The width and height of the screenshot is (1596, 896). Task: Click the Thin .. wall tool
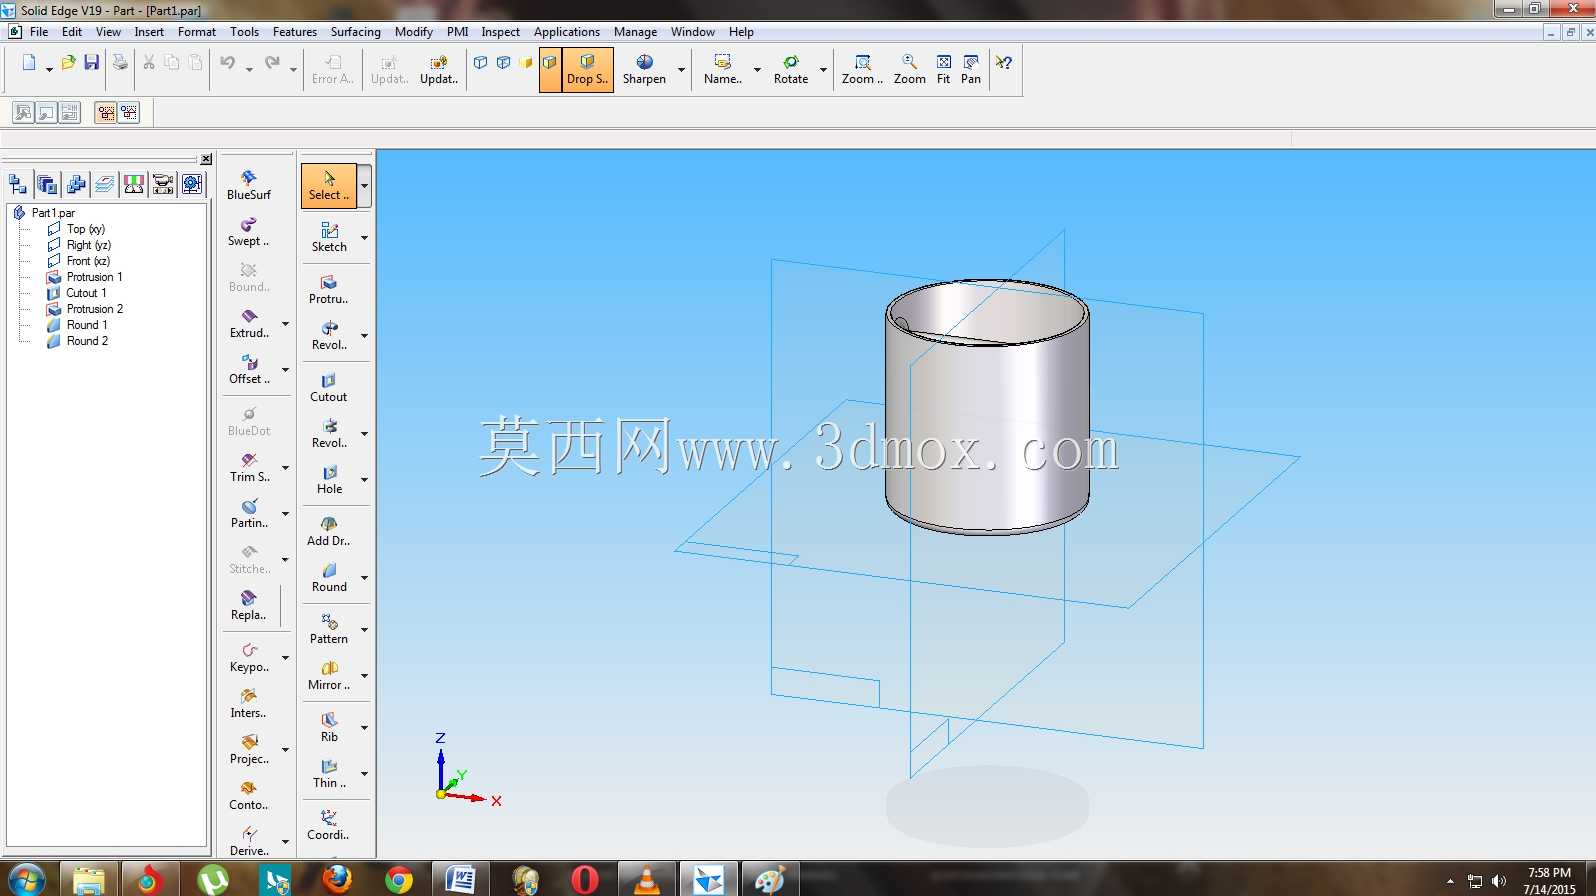(x=329, y=773)
